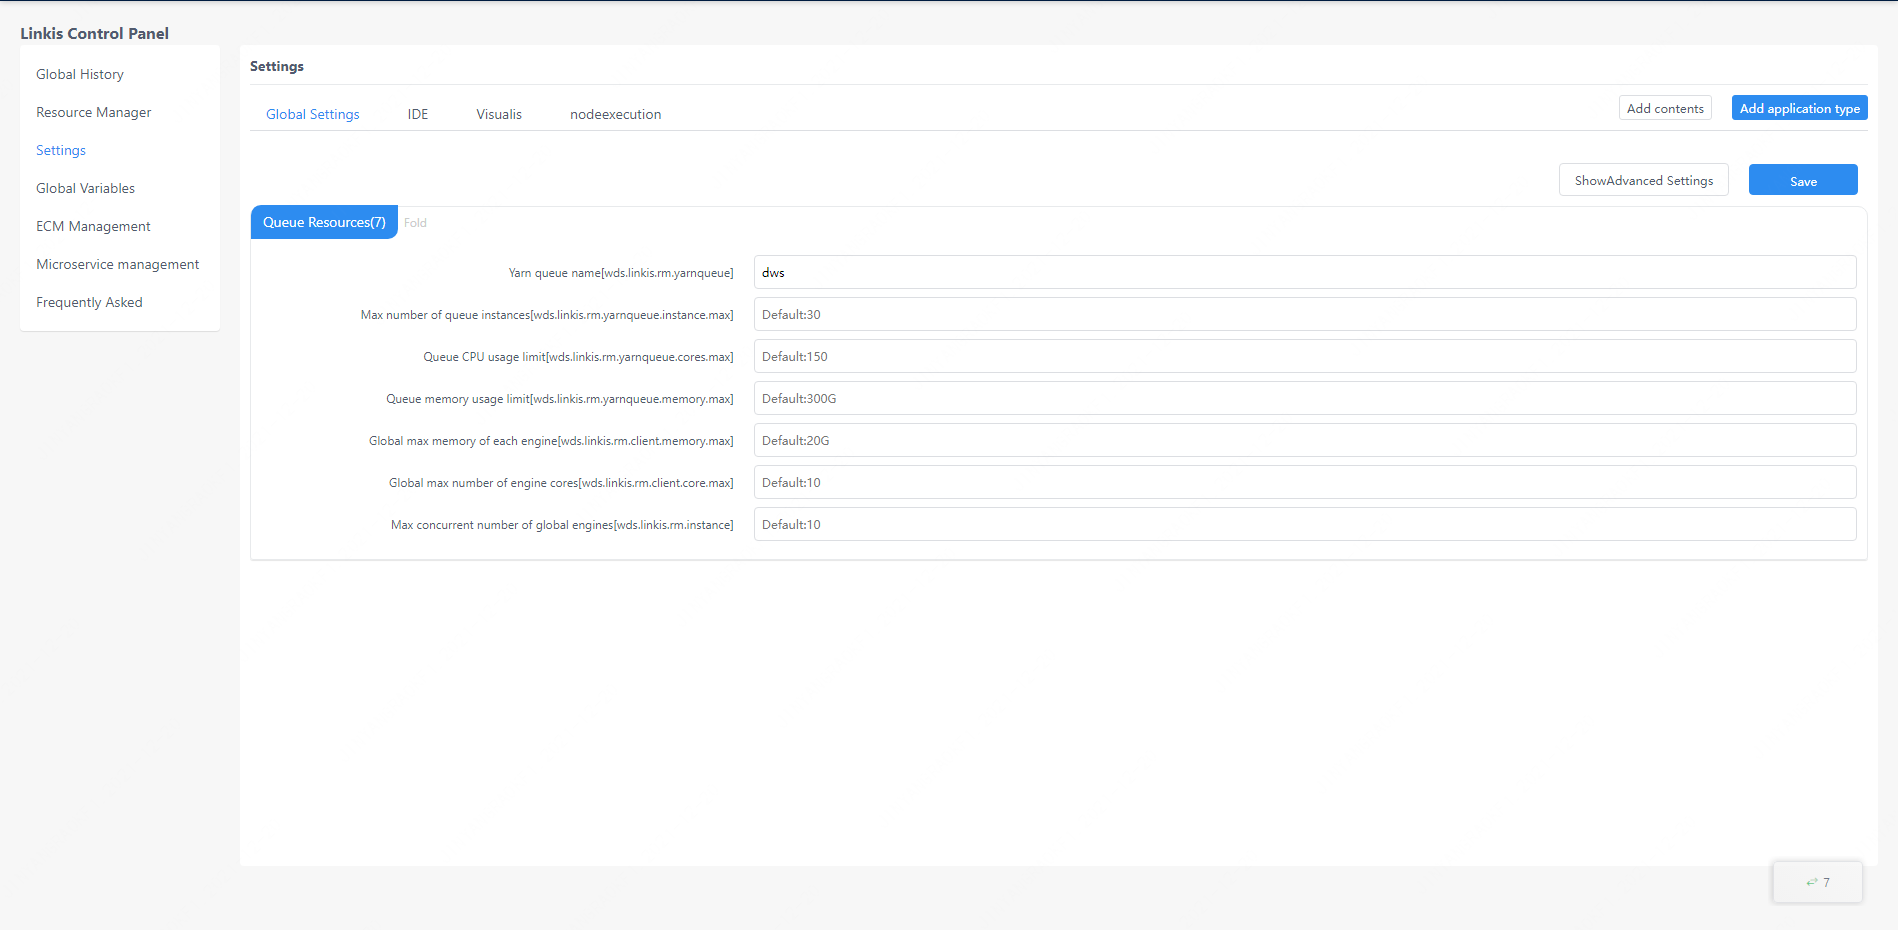Open Global Variables from the sidebar
The image size is (1898, 930).
point(85,188)
